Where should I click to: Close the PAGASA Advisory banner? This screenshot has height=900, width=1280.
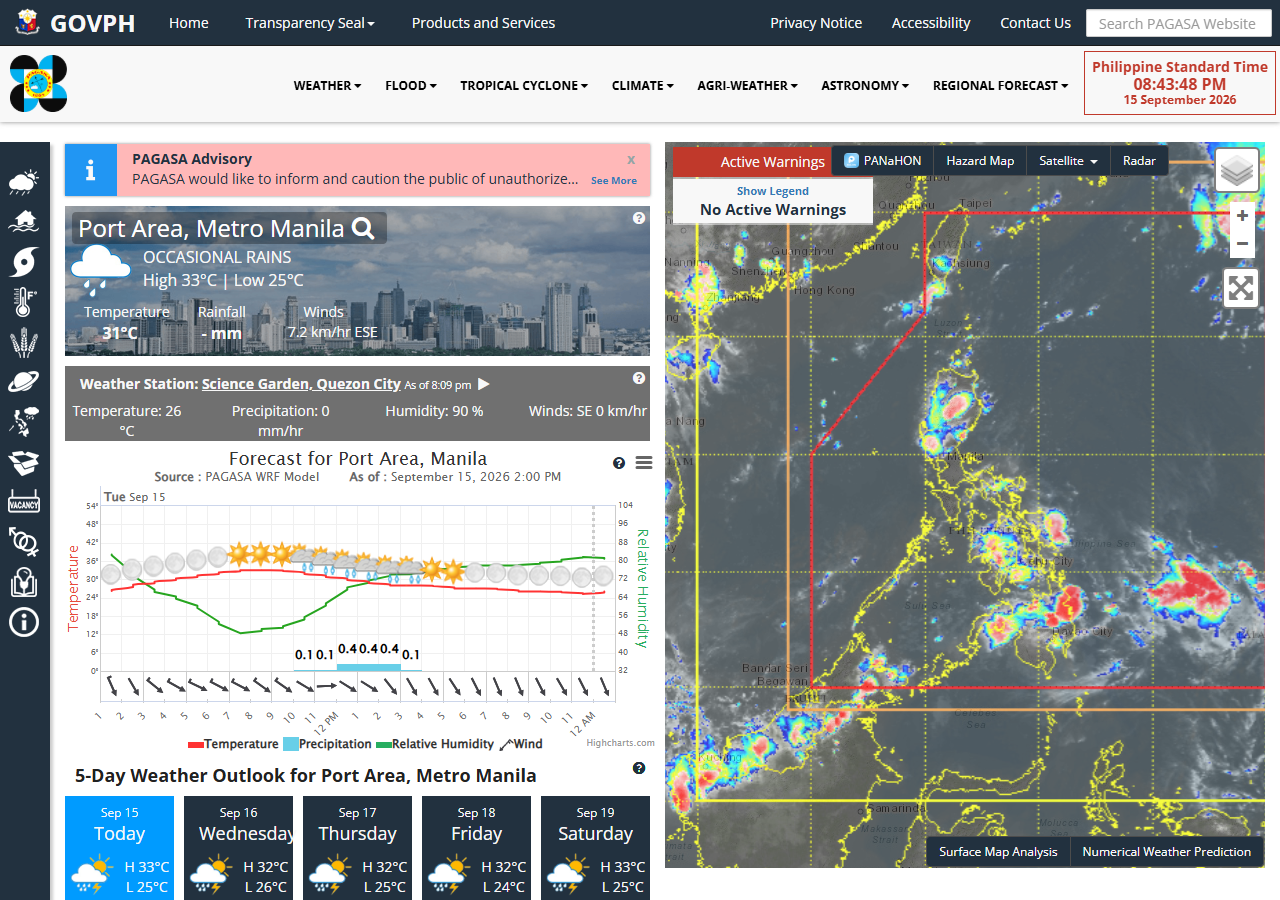pos(631,159)
